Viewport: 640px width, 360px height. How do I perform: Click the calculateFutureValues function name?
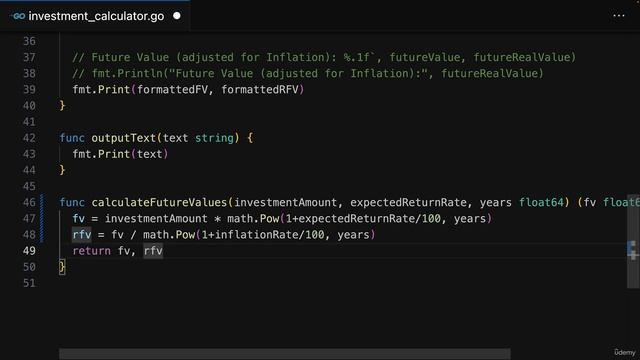click(159, 202)
